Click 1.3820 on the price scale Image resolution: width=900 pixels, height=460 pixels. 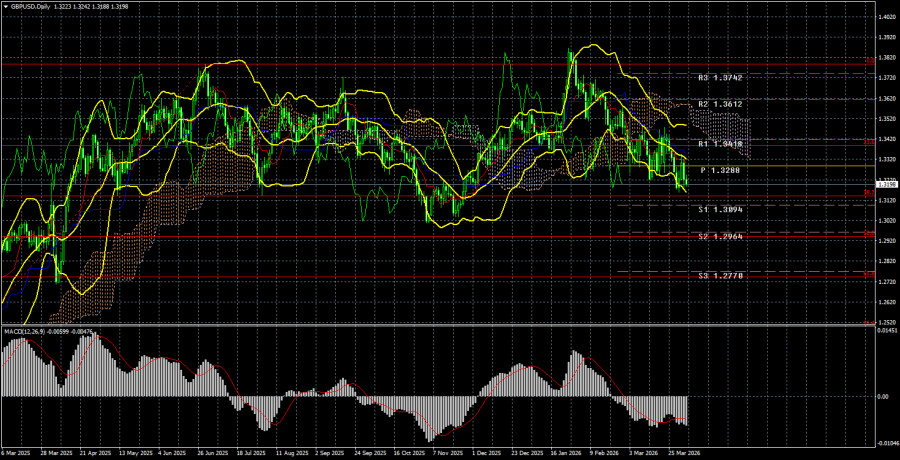885,59
